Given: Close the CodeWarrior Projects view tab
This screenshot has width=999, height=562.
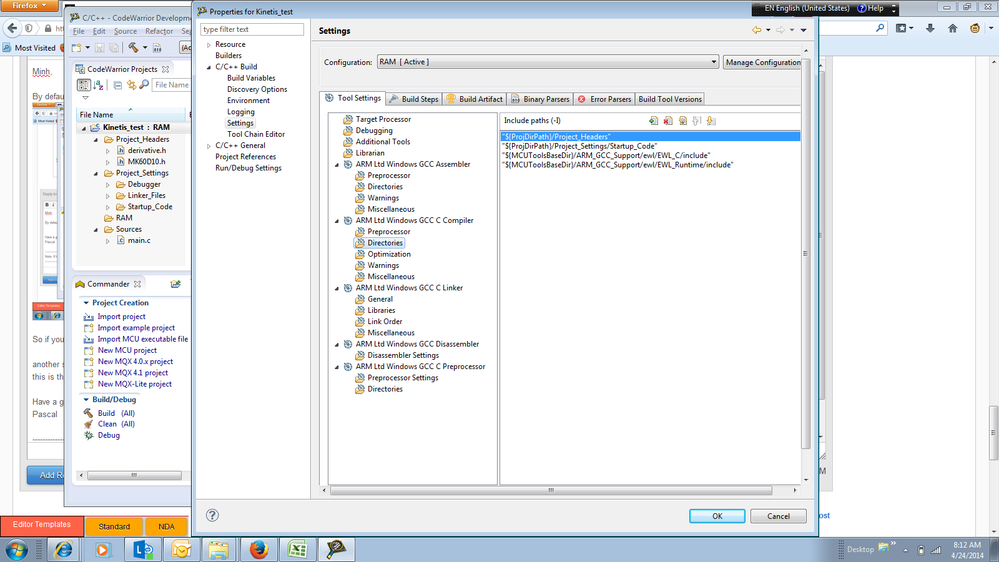Looking at the screenshot, I should (166, 69).
